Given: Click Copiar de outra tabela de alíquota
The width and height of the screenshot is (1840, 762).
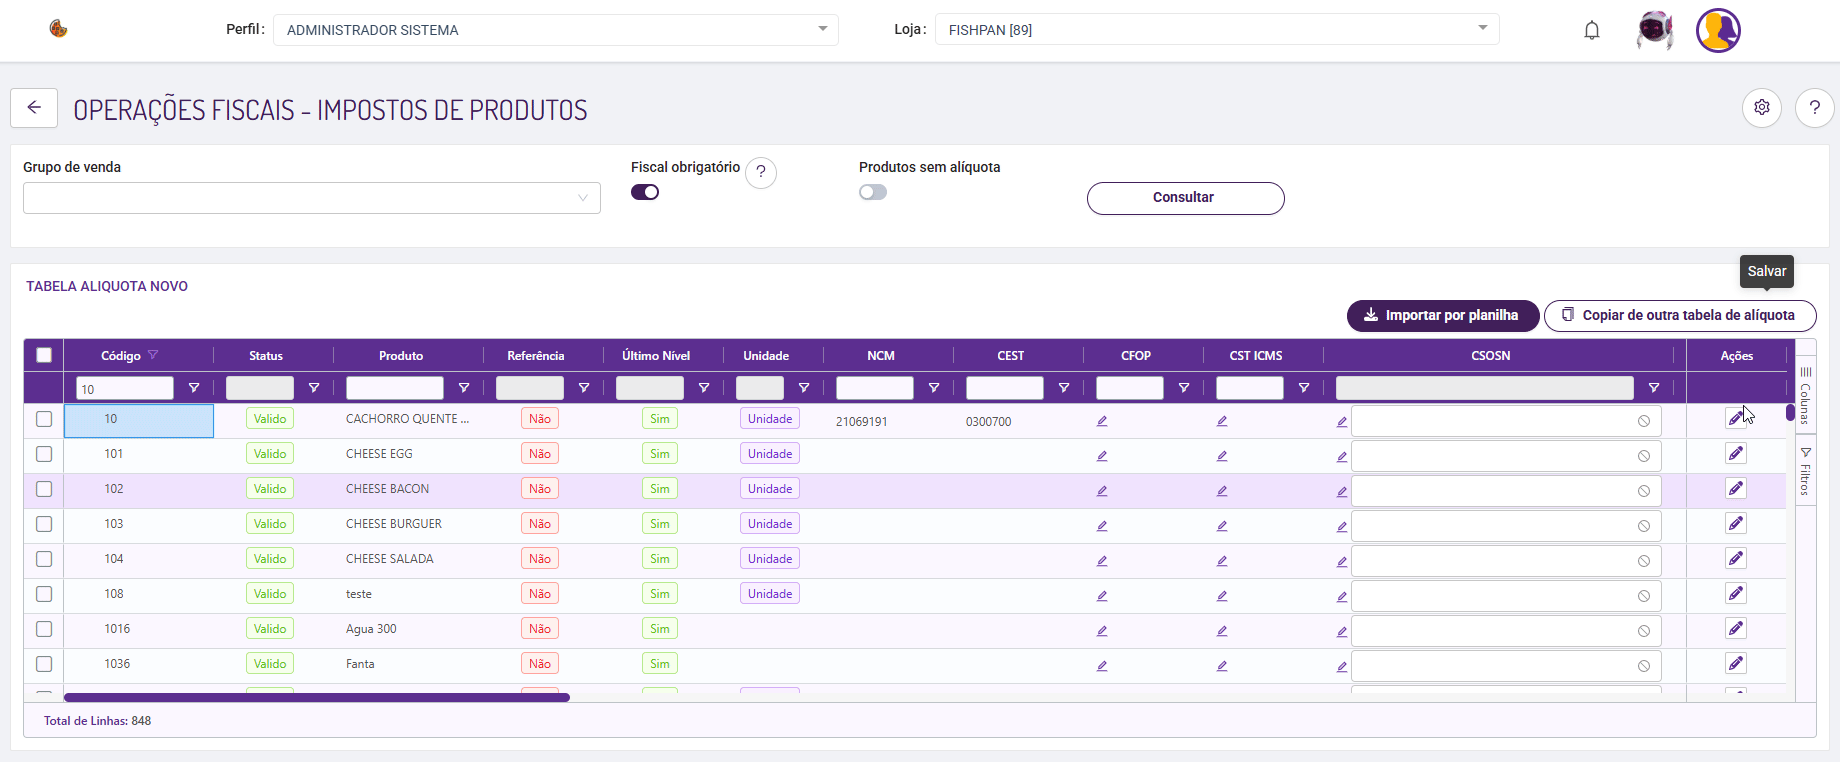Looking at the screenshot, I should pyautogui.click(x=1680, y=315).
